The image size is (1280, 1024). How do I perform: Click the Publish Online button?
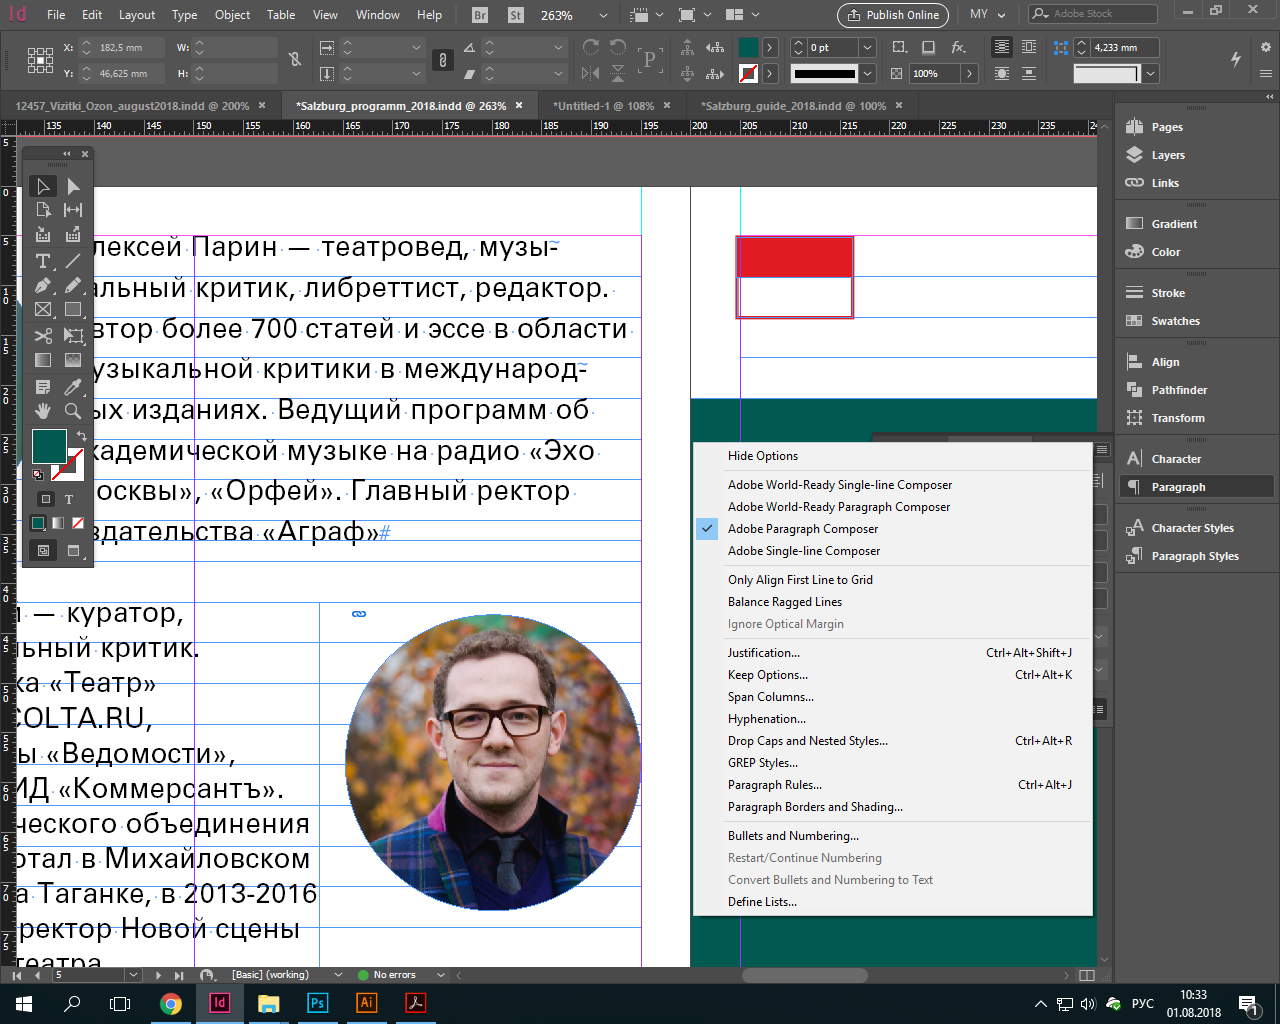[890, 15]
